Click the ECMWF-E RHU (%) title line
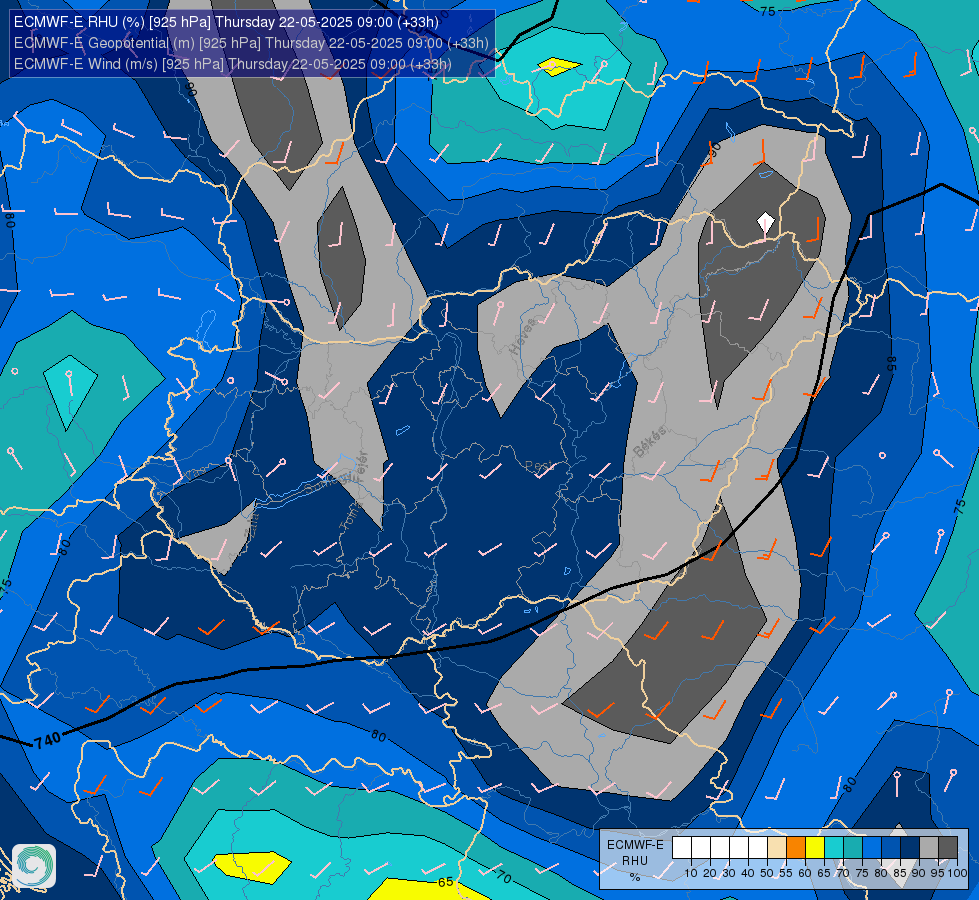 click(x=226, y=22)
